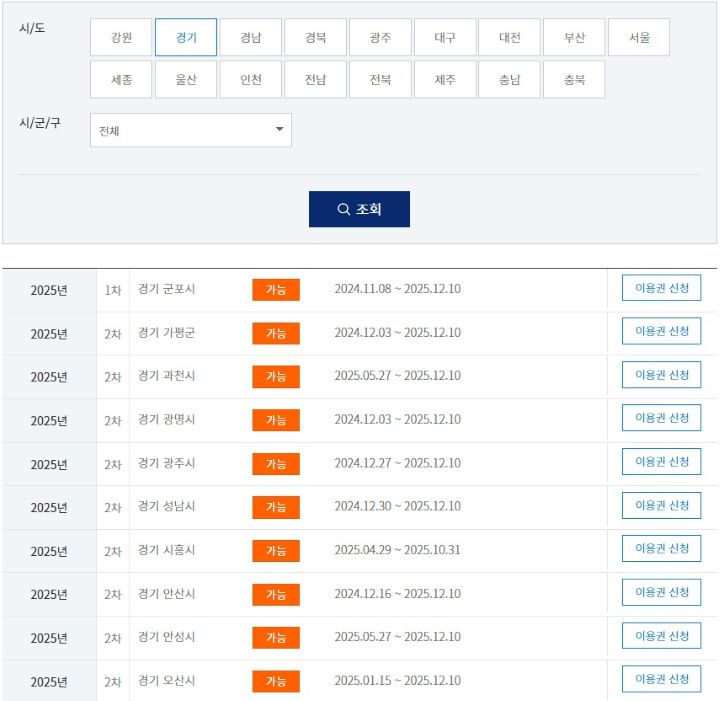
Task: Pick the 충남 region button
Action: point(509,79)
